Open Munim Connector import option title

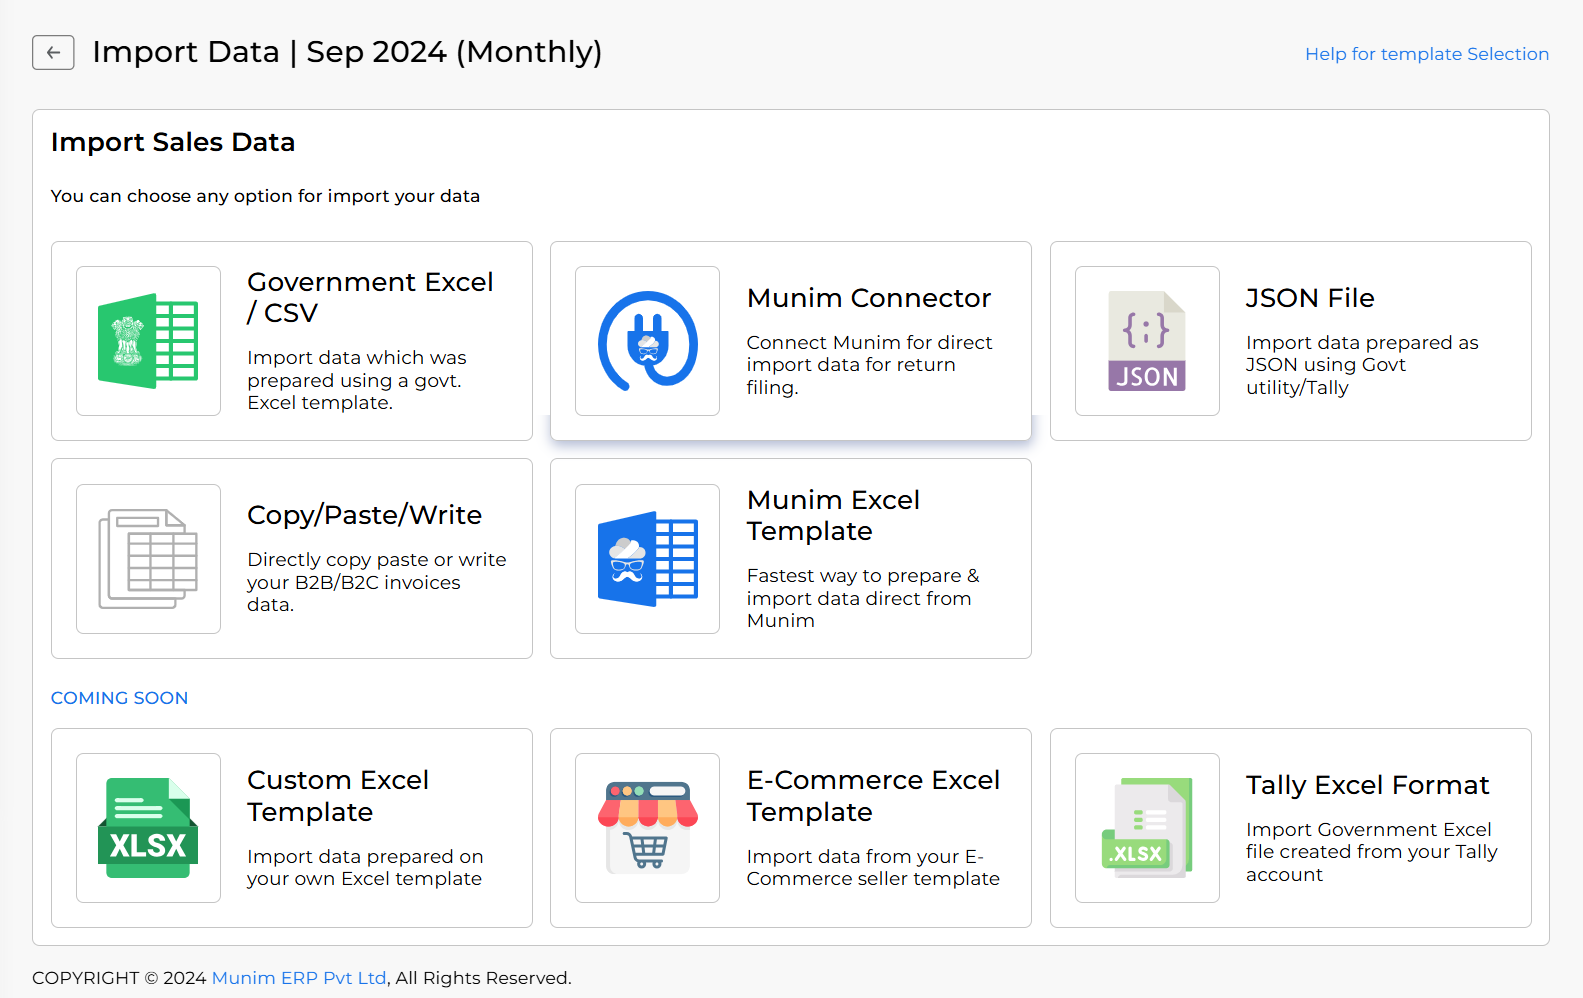pyautogui.click(x=868, y=298)
